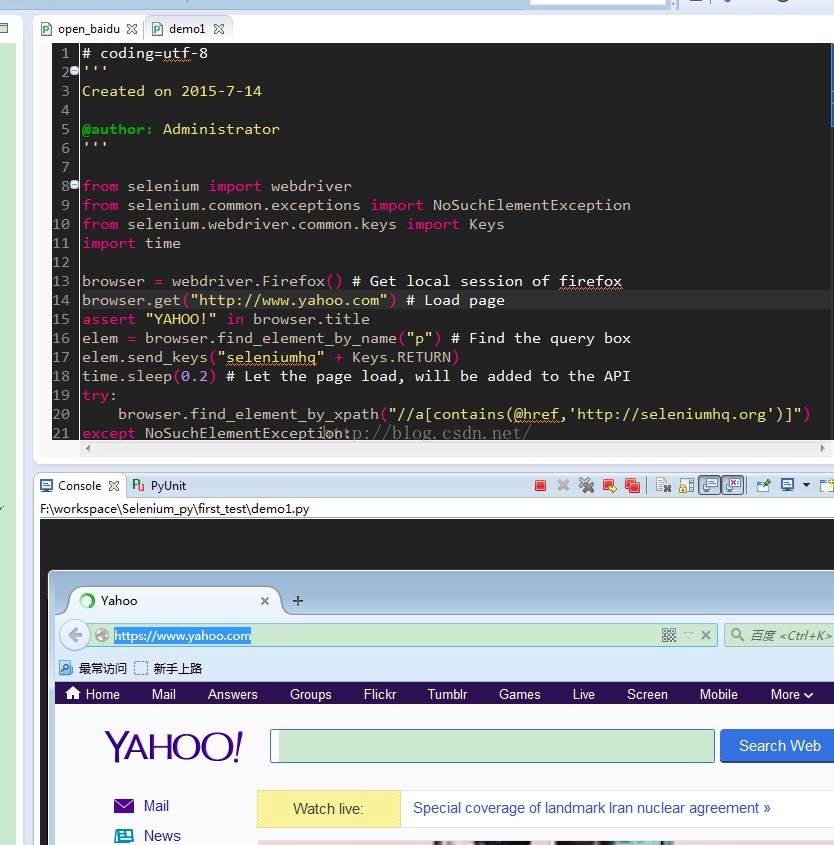Expand the More dropdown in Yahoo navbar
The height and width of the screenshot is (845, 834).
(791, 694)
